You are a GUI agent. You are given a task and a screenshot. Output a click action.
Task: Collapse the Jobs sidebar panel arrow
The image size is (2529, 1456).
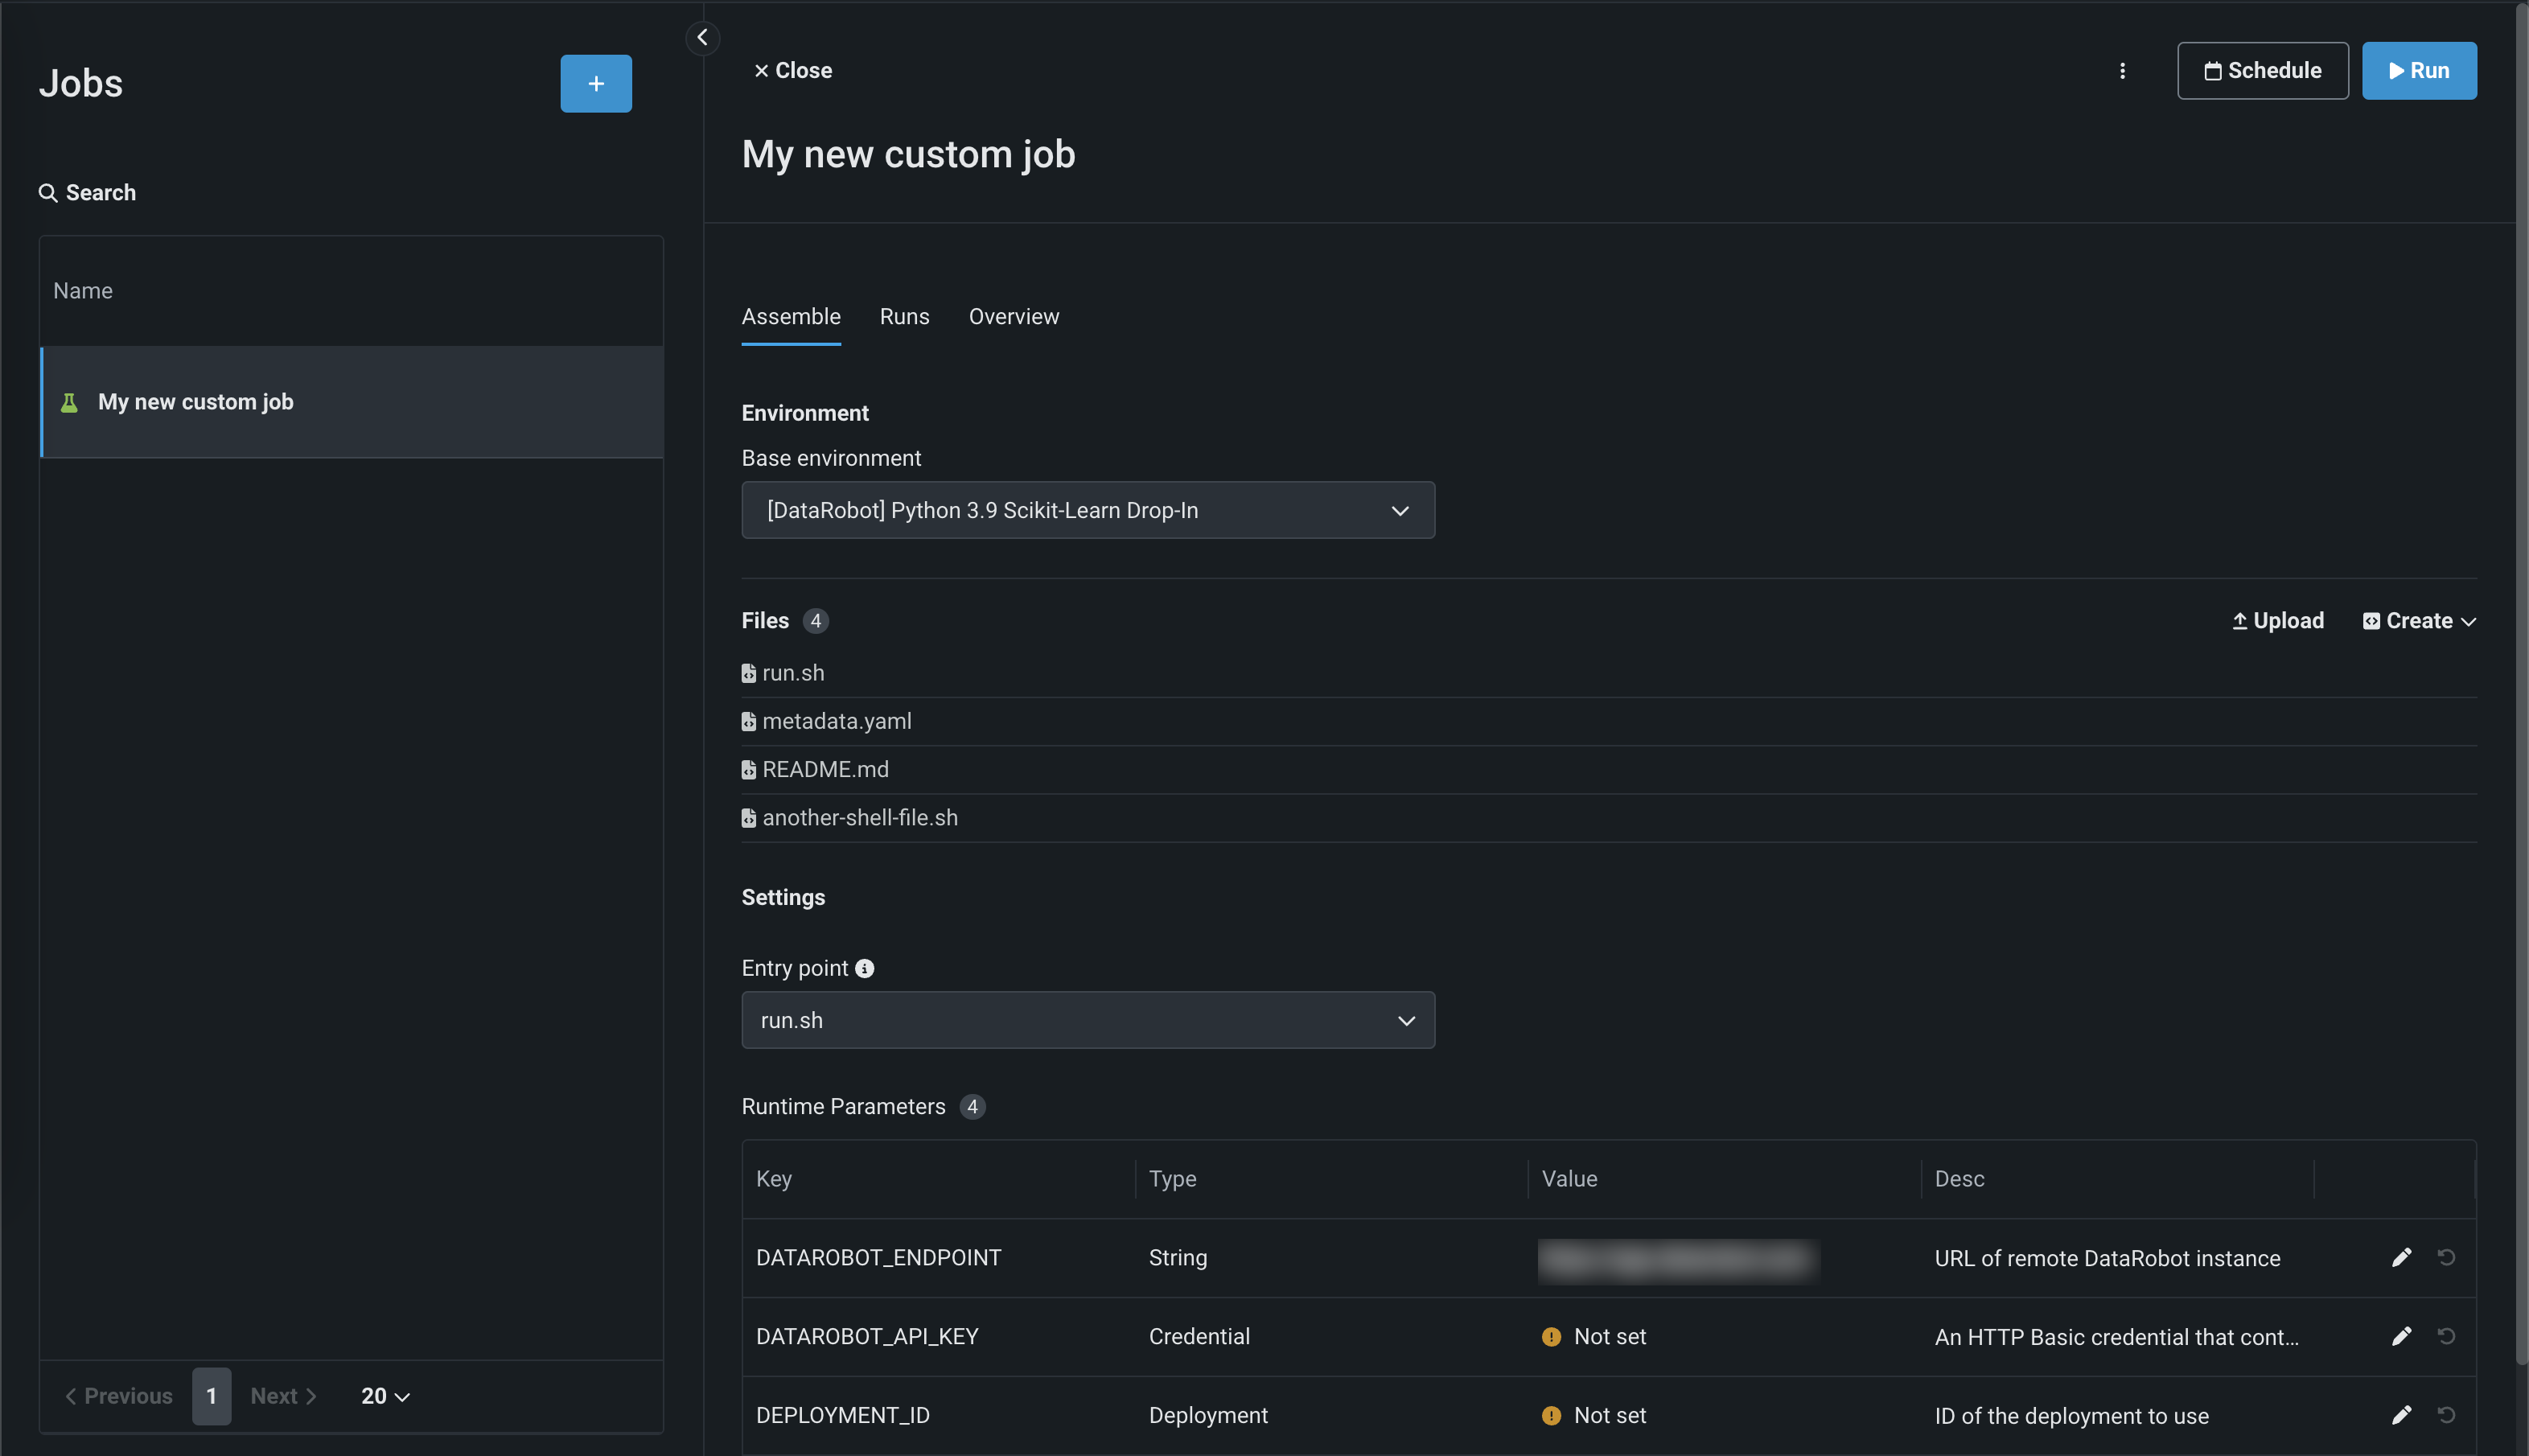pos(702,37)
